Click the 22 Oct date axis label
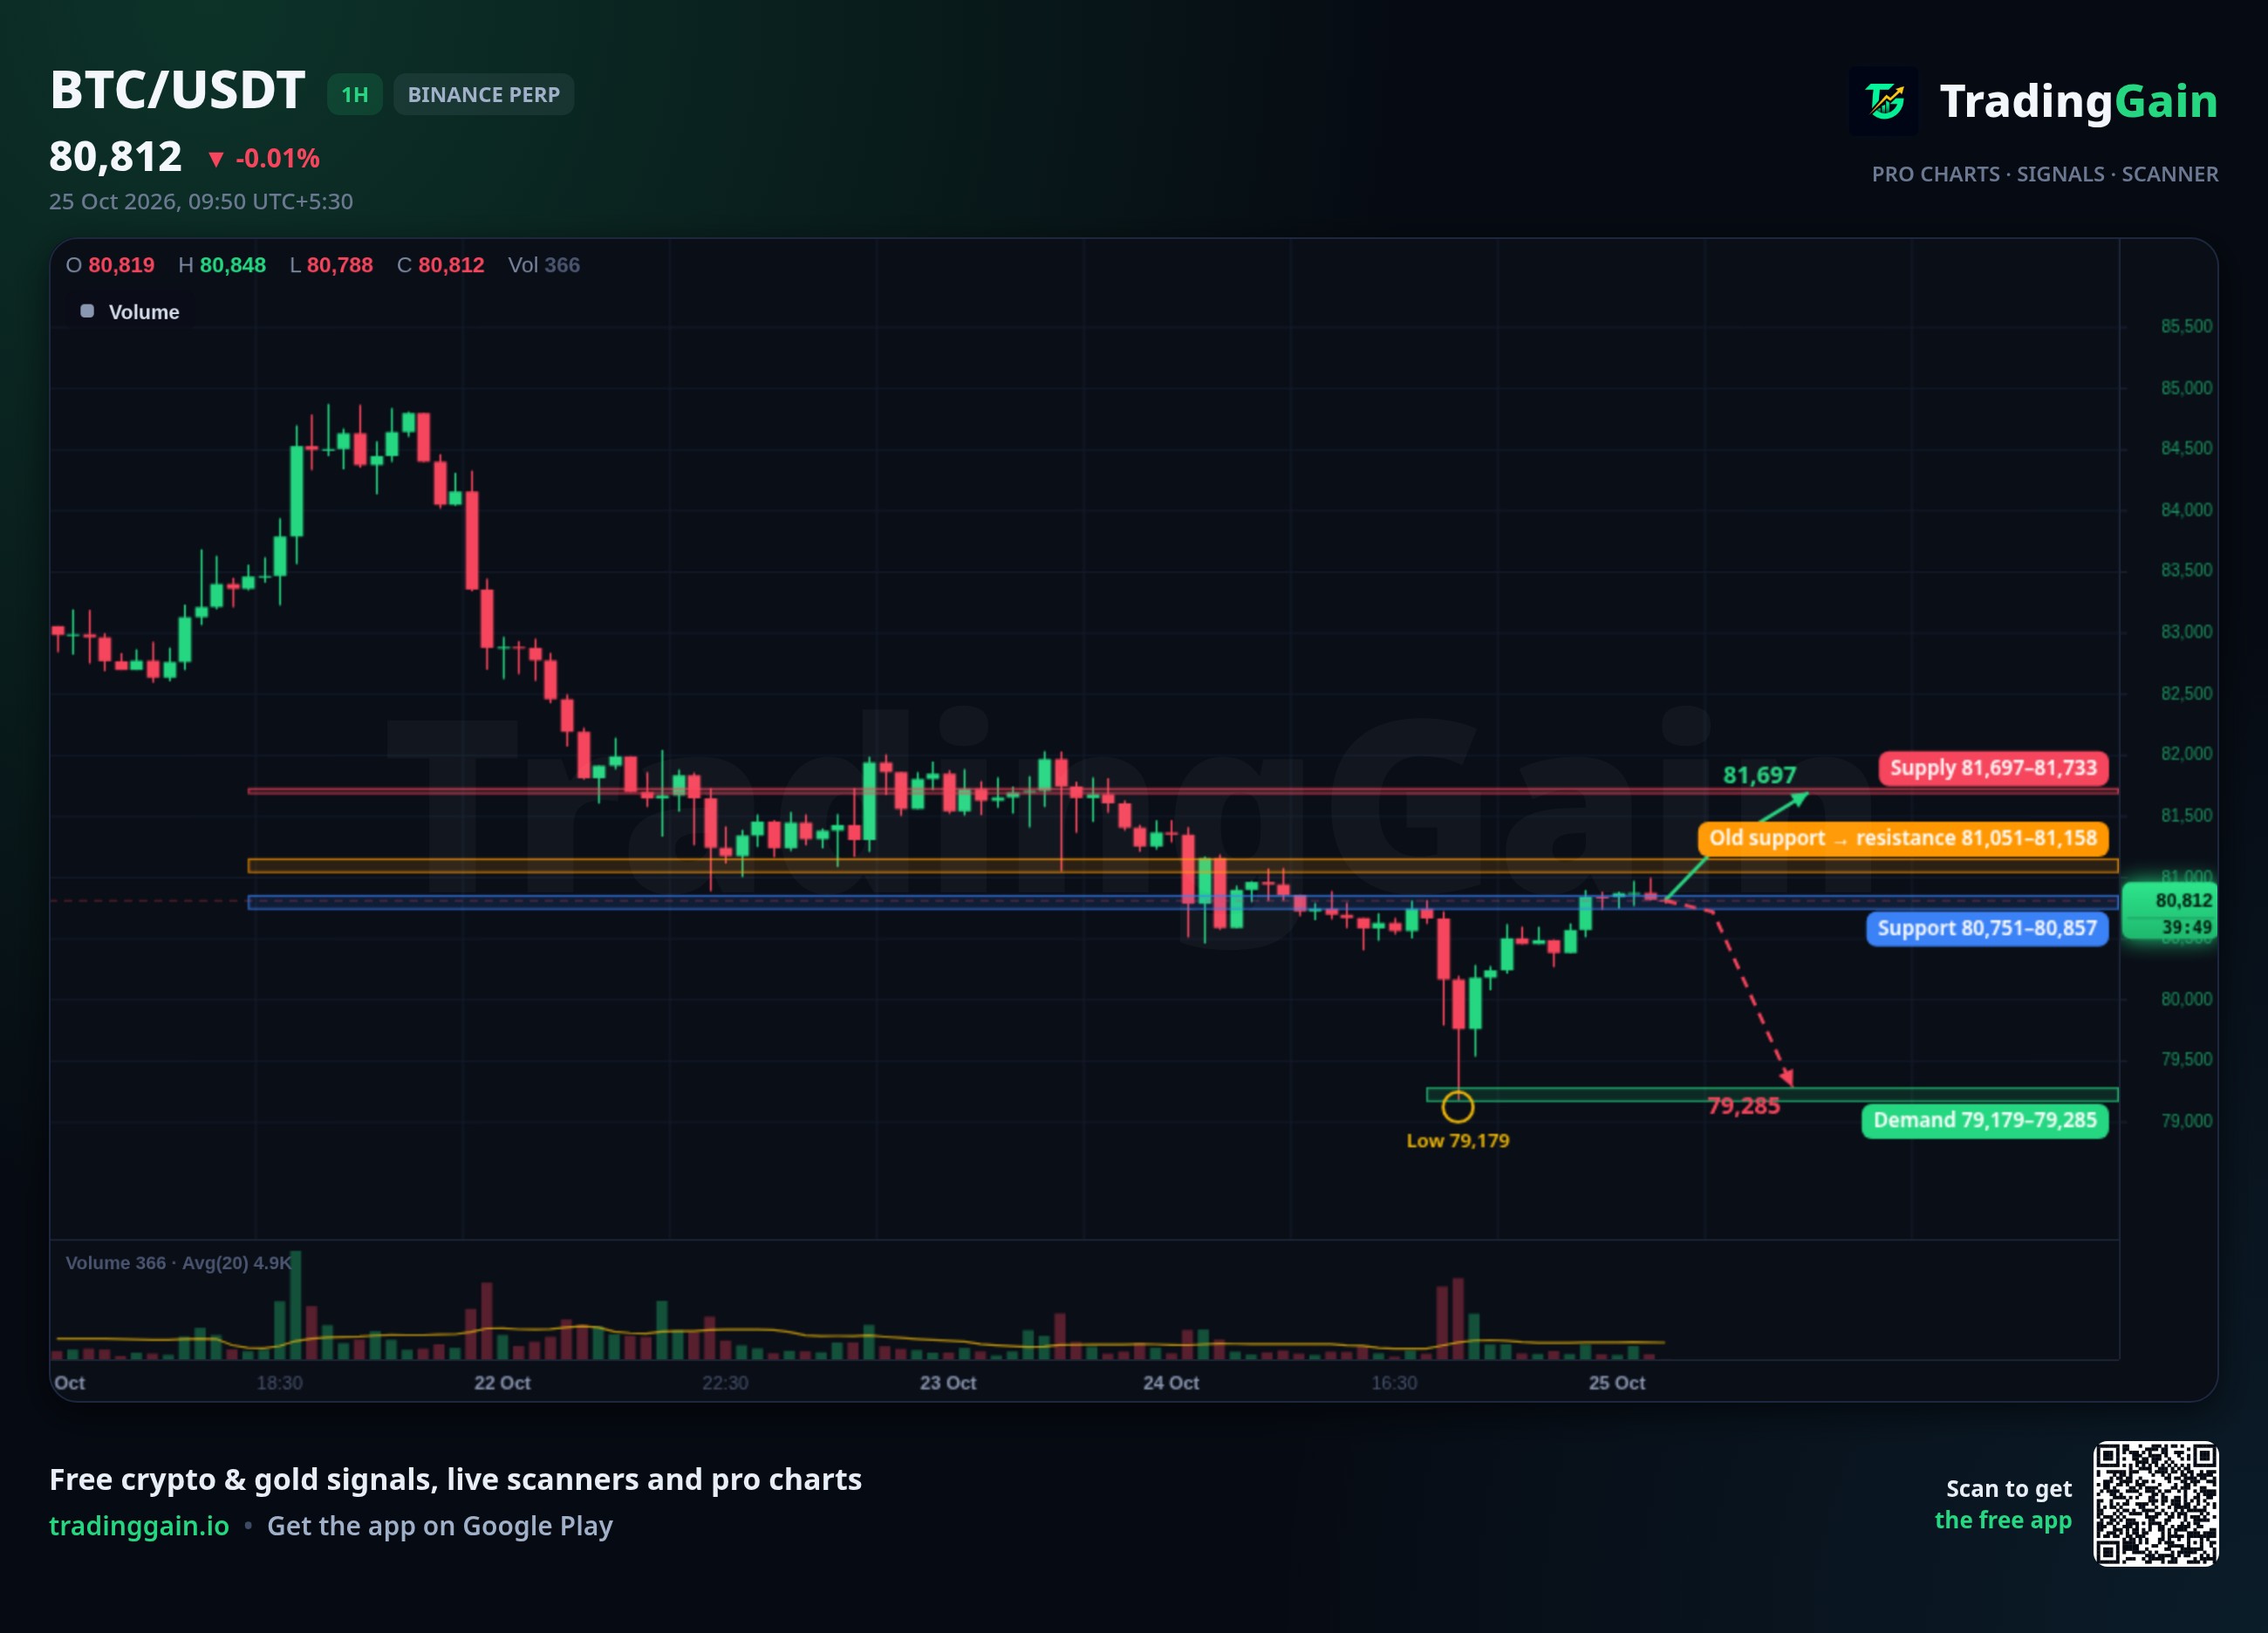The height and width of the screenshot is (1633, 2268). pos(502,1383)
